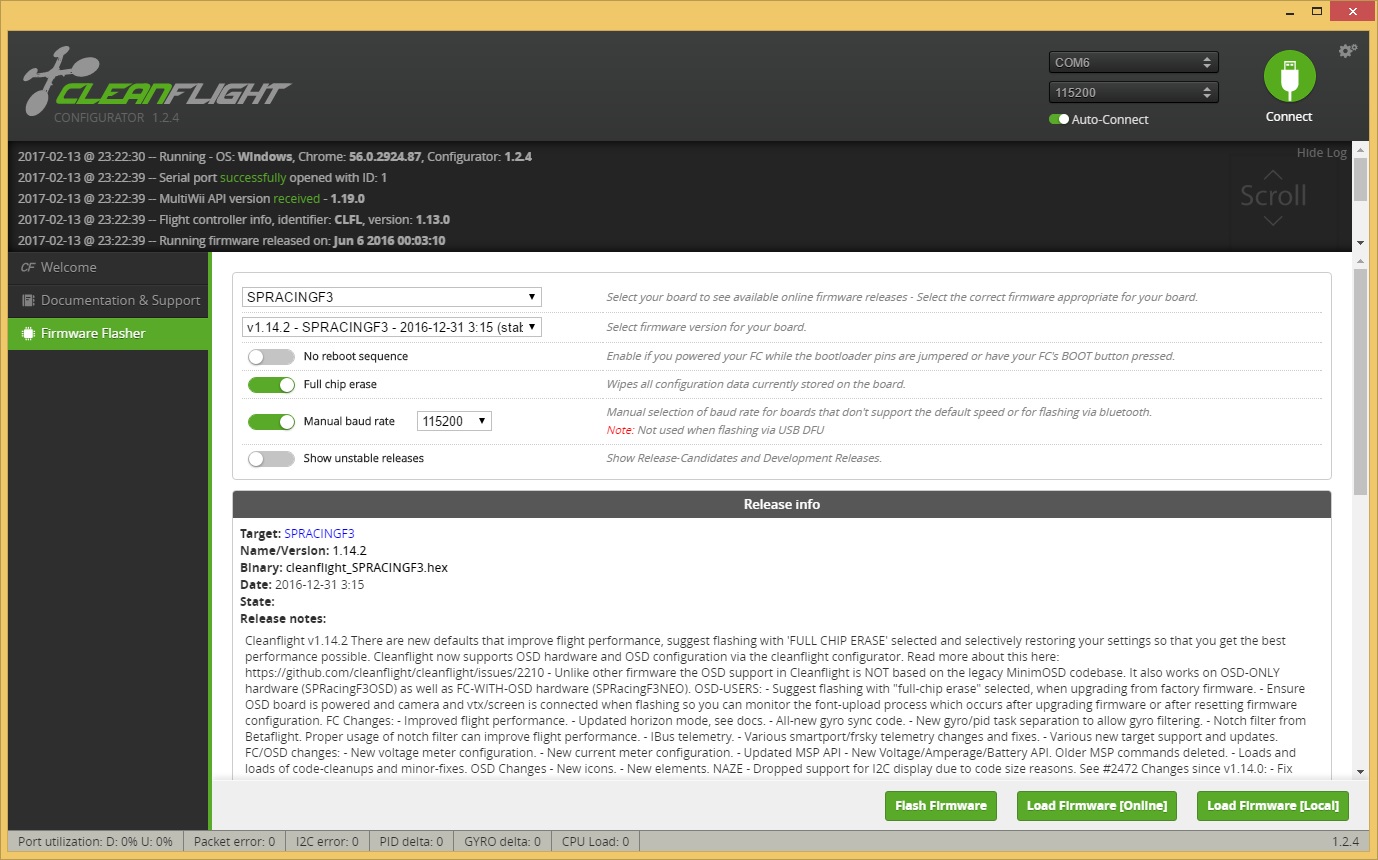Click Load Firmware [Local] button

(1273, 806)
